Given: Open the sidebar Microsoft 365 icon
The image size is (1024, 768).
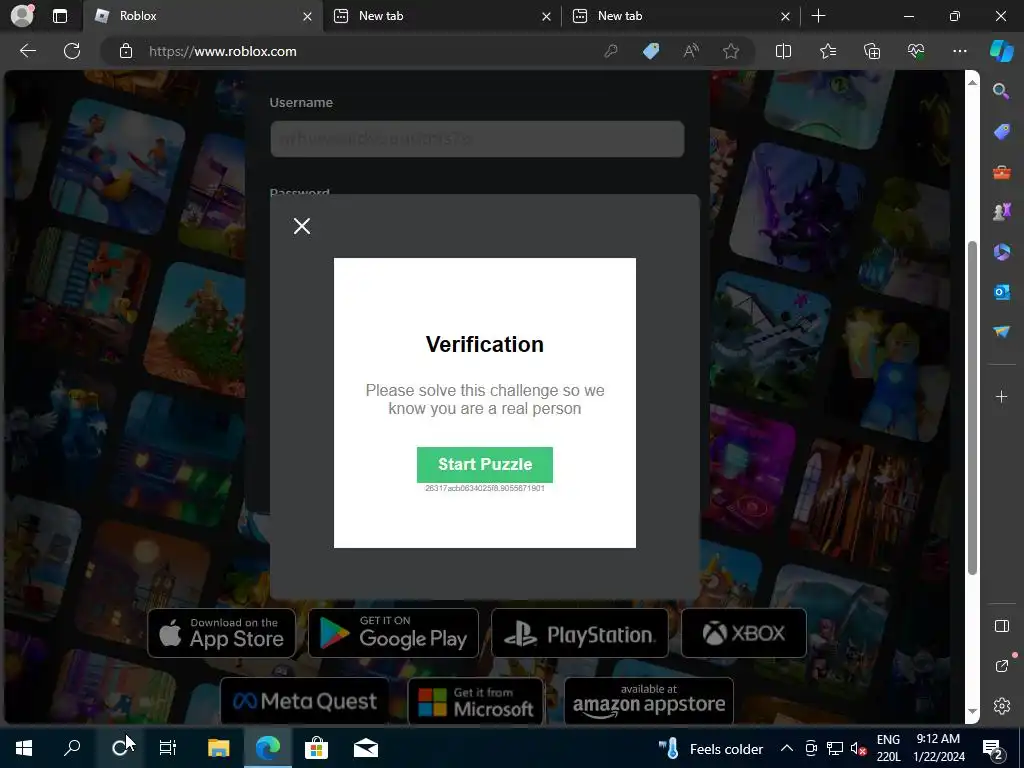Looking at the screenshot, I should point(1001,252).
